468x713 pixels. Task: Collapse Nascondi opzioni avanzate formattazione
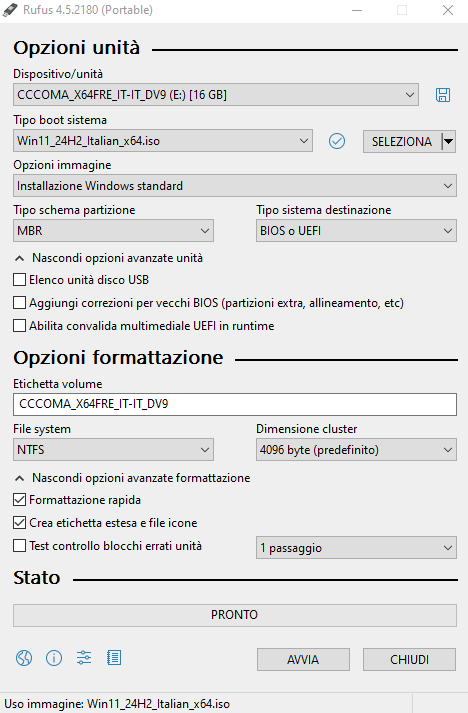pyautogui.click(x=132, y=478)
